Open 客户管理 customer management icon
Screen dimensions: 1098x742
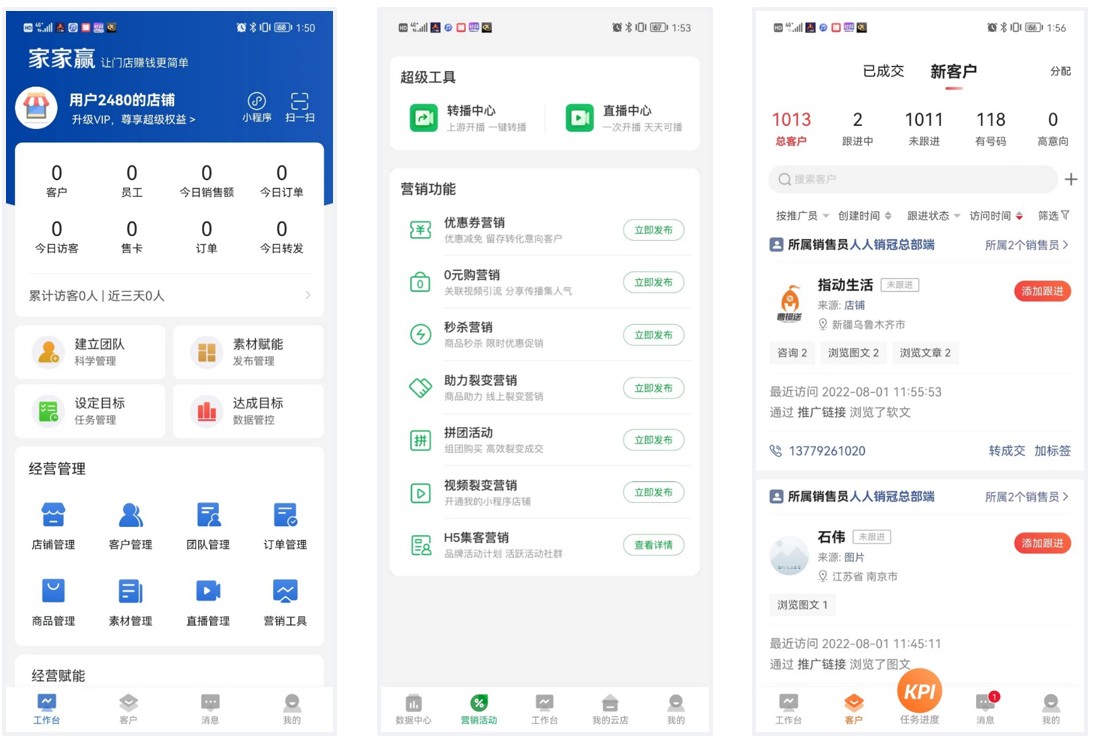tap(130, 526)
